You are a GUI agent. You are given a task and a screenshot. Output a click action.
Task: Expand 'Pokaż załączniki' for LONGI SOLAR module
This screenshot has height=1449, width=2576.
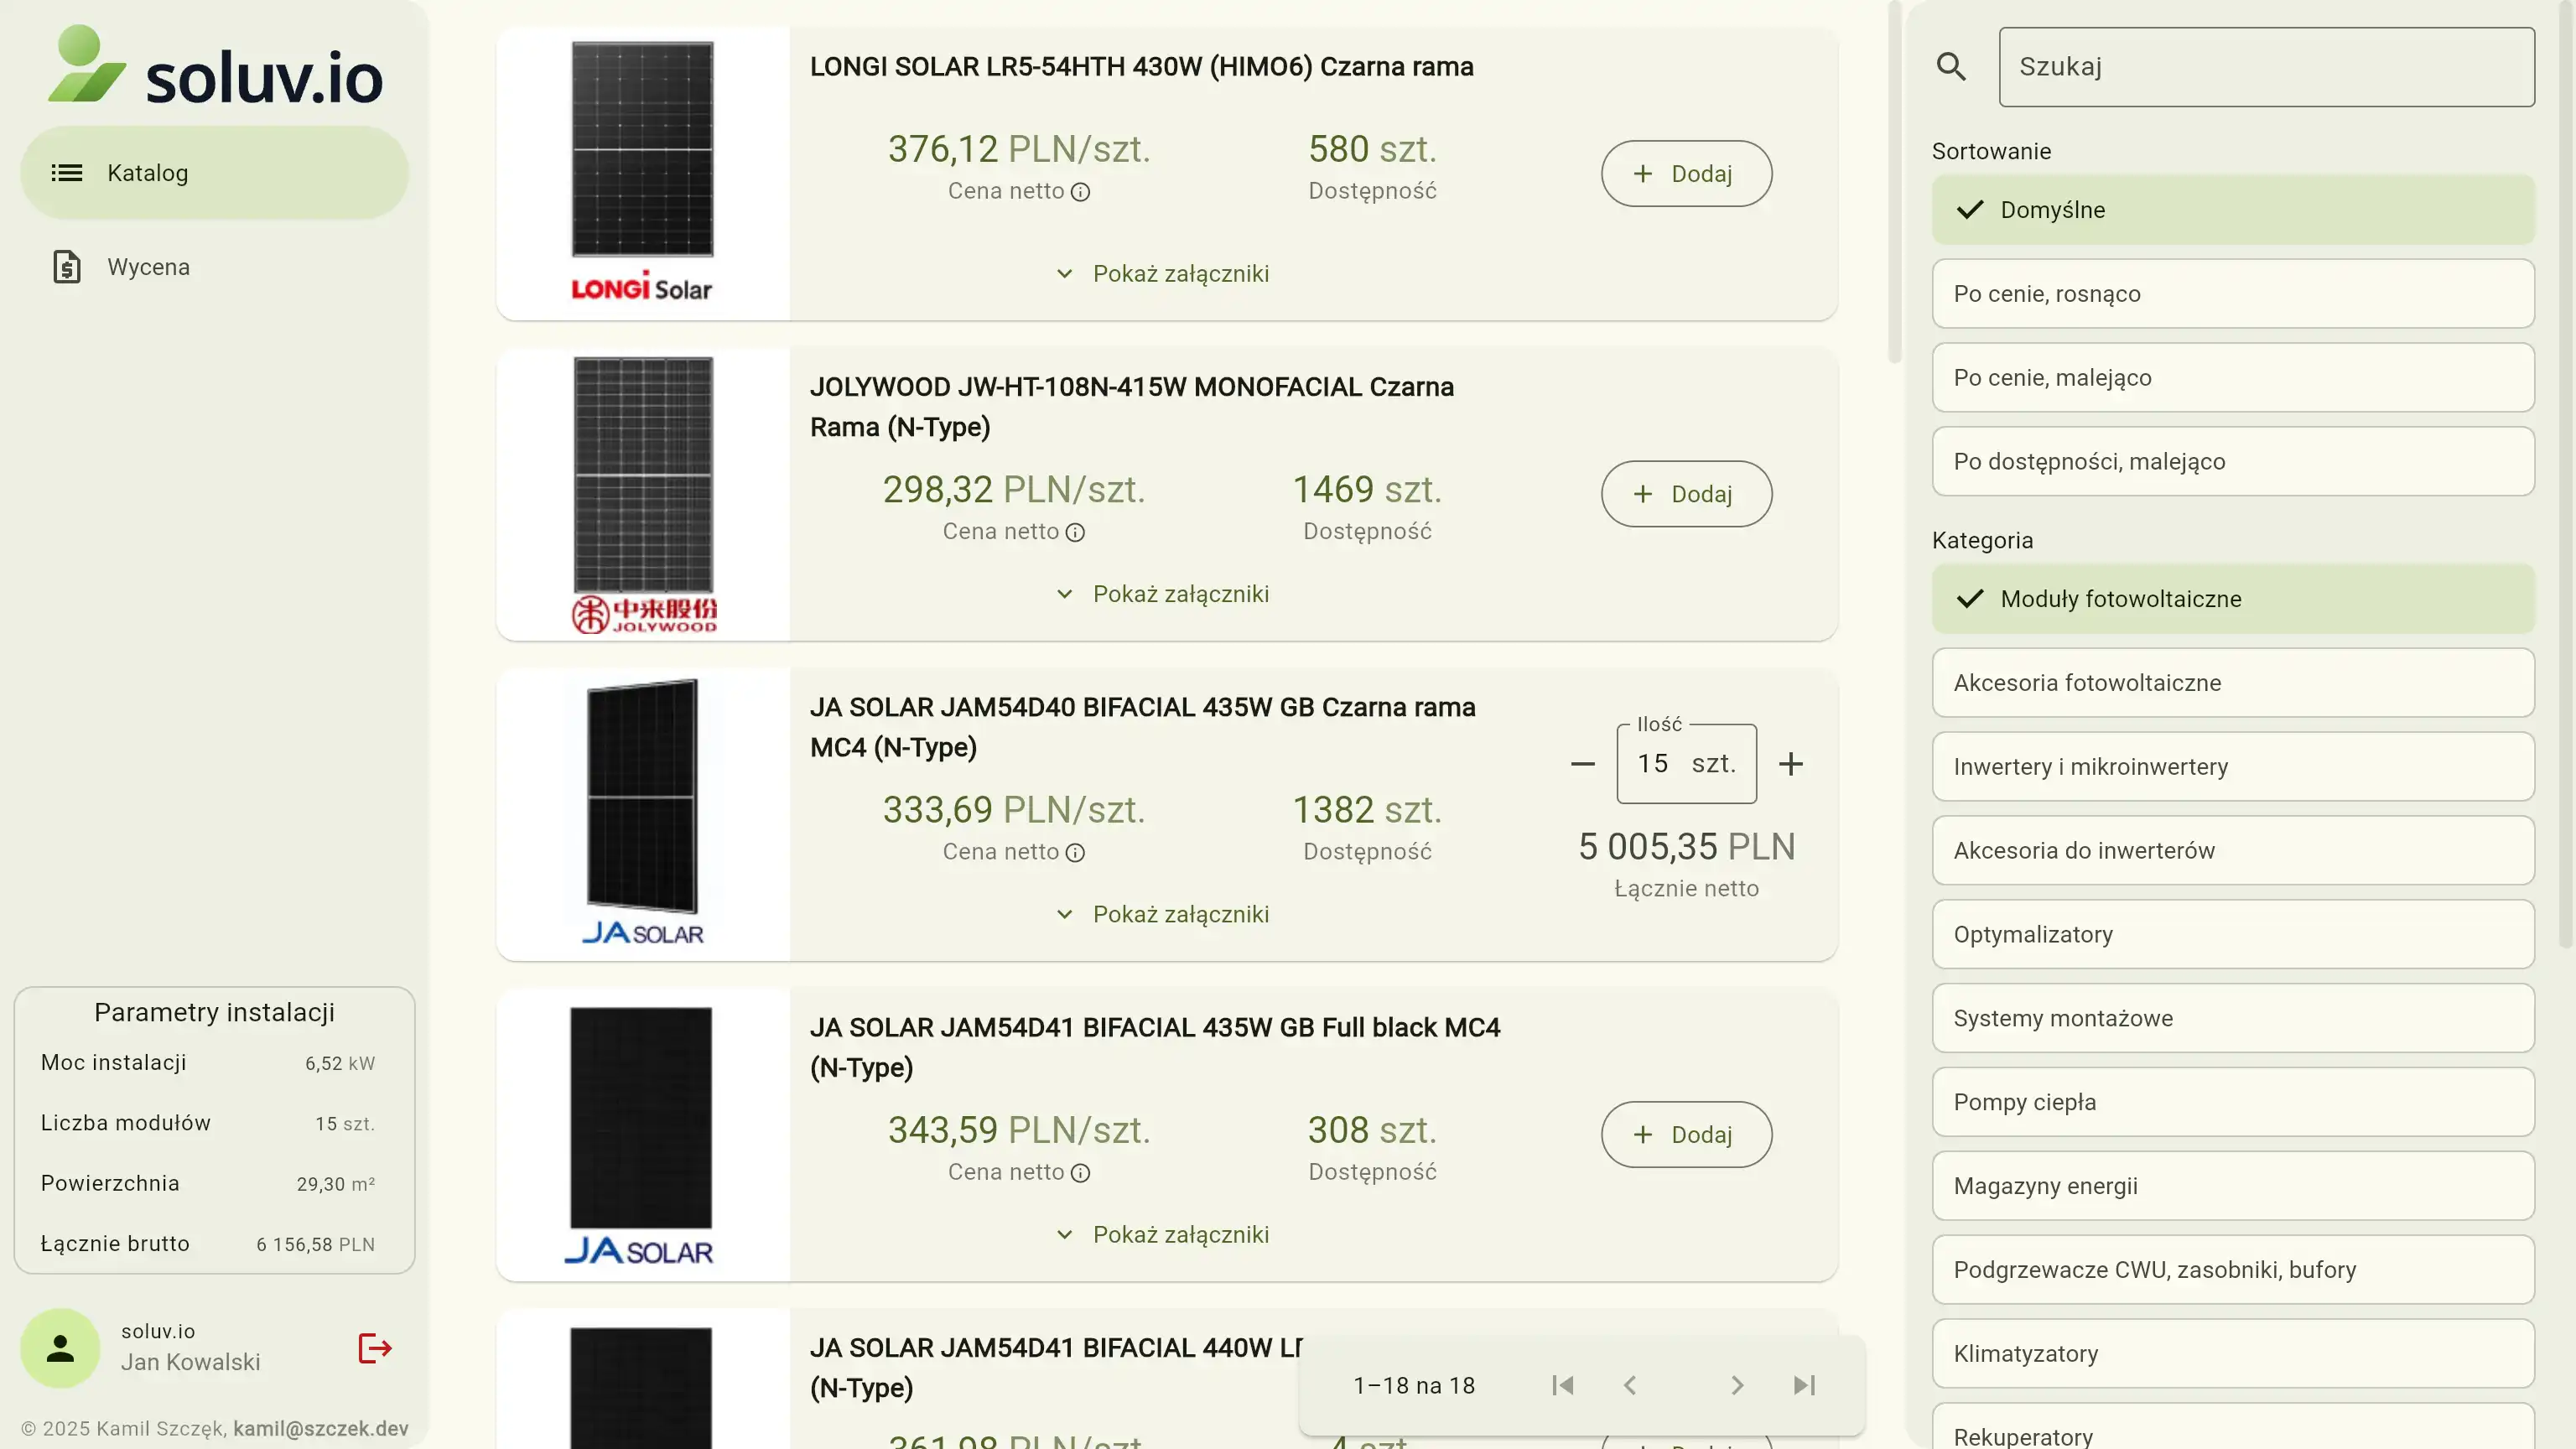point(1163,274)
